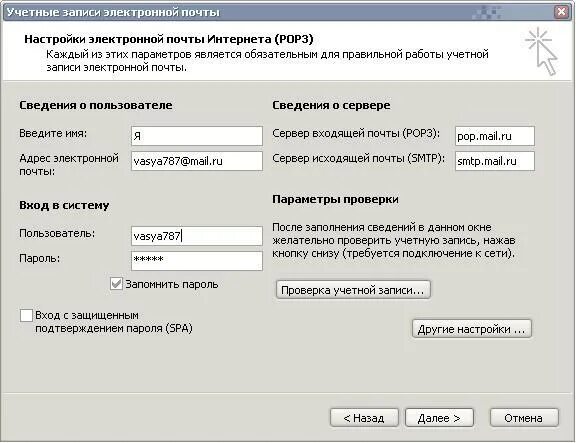
Task: Click the 'Параметры проверки' section heading
Action: click(335, 199)
